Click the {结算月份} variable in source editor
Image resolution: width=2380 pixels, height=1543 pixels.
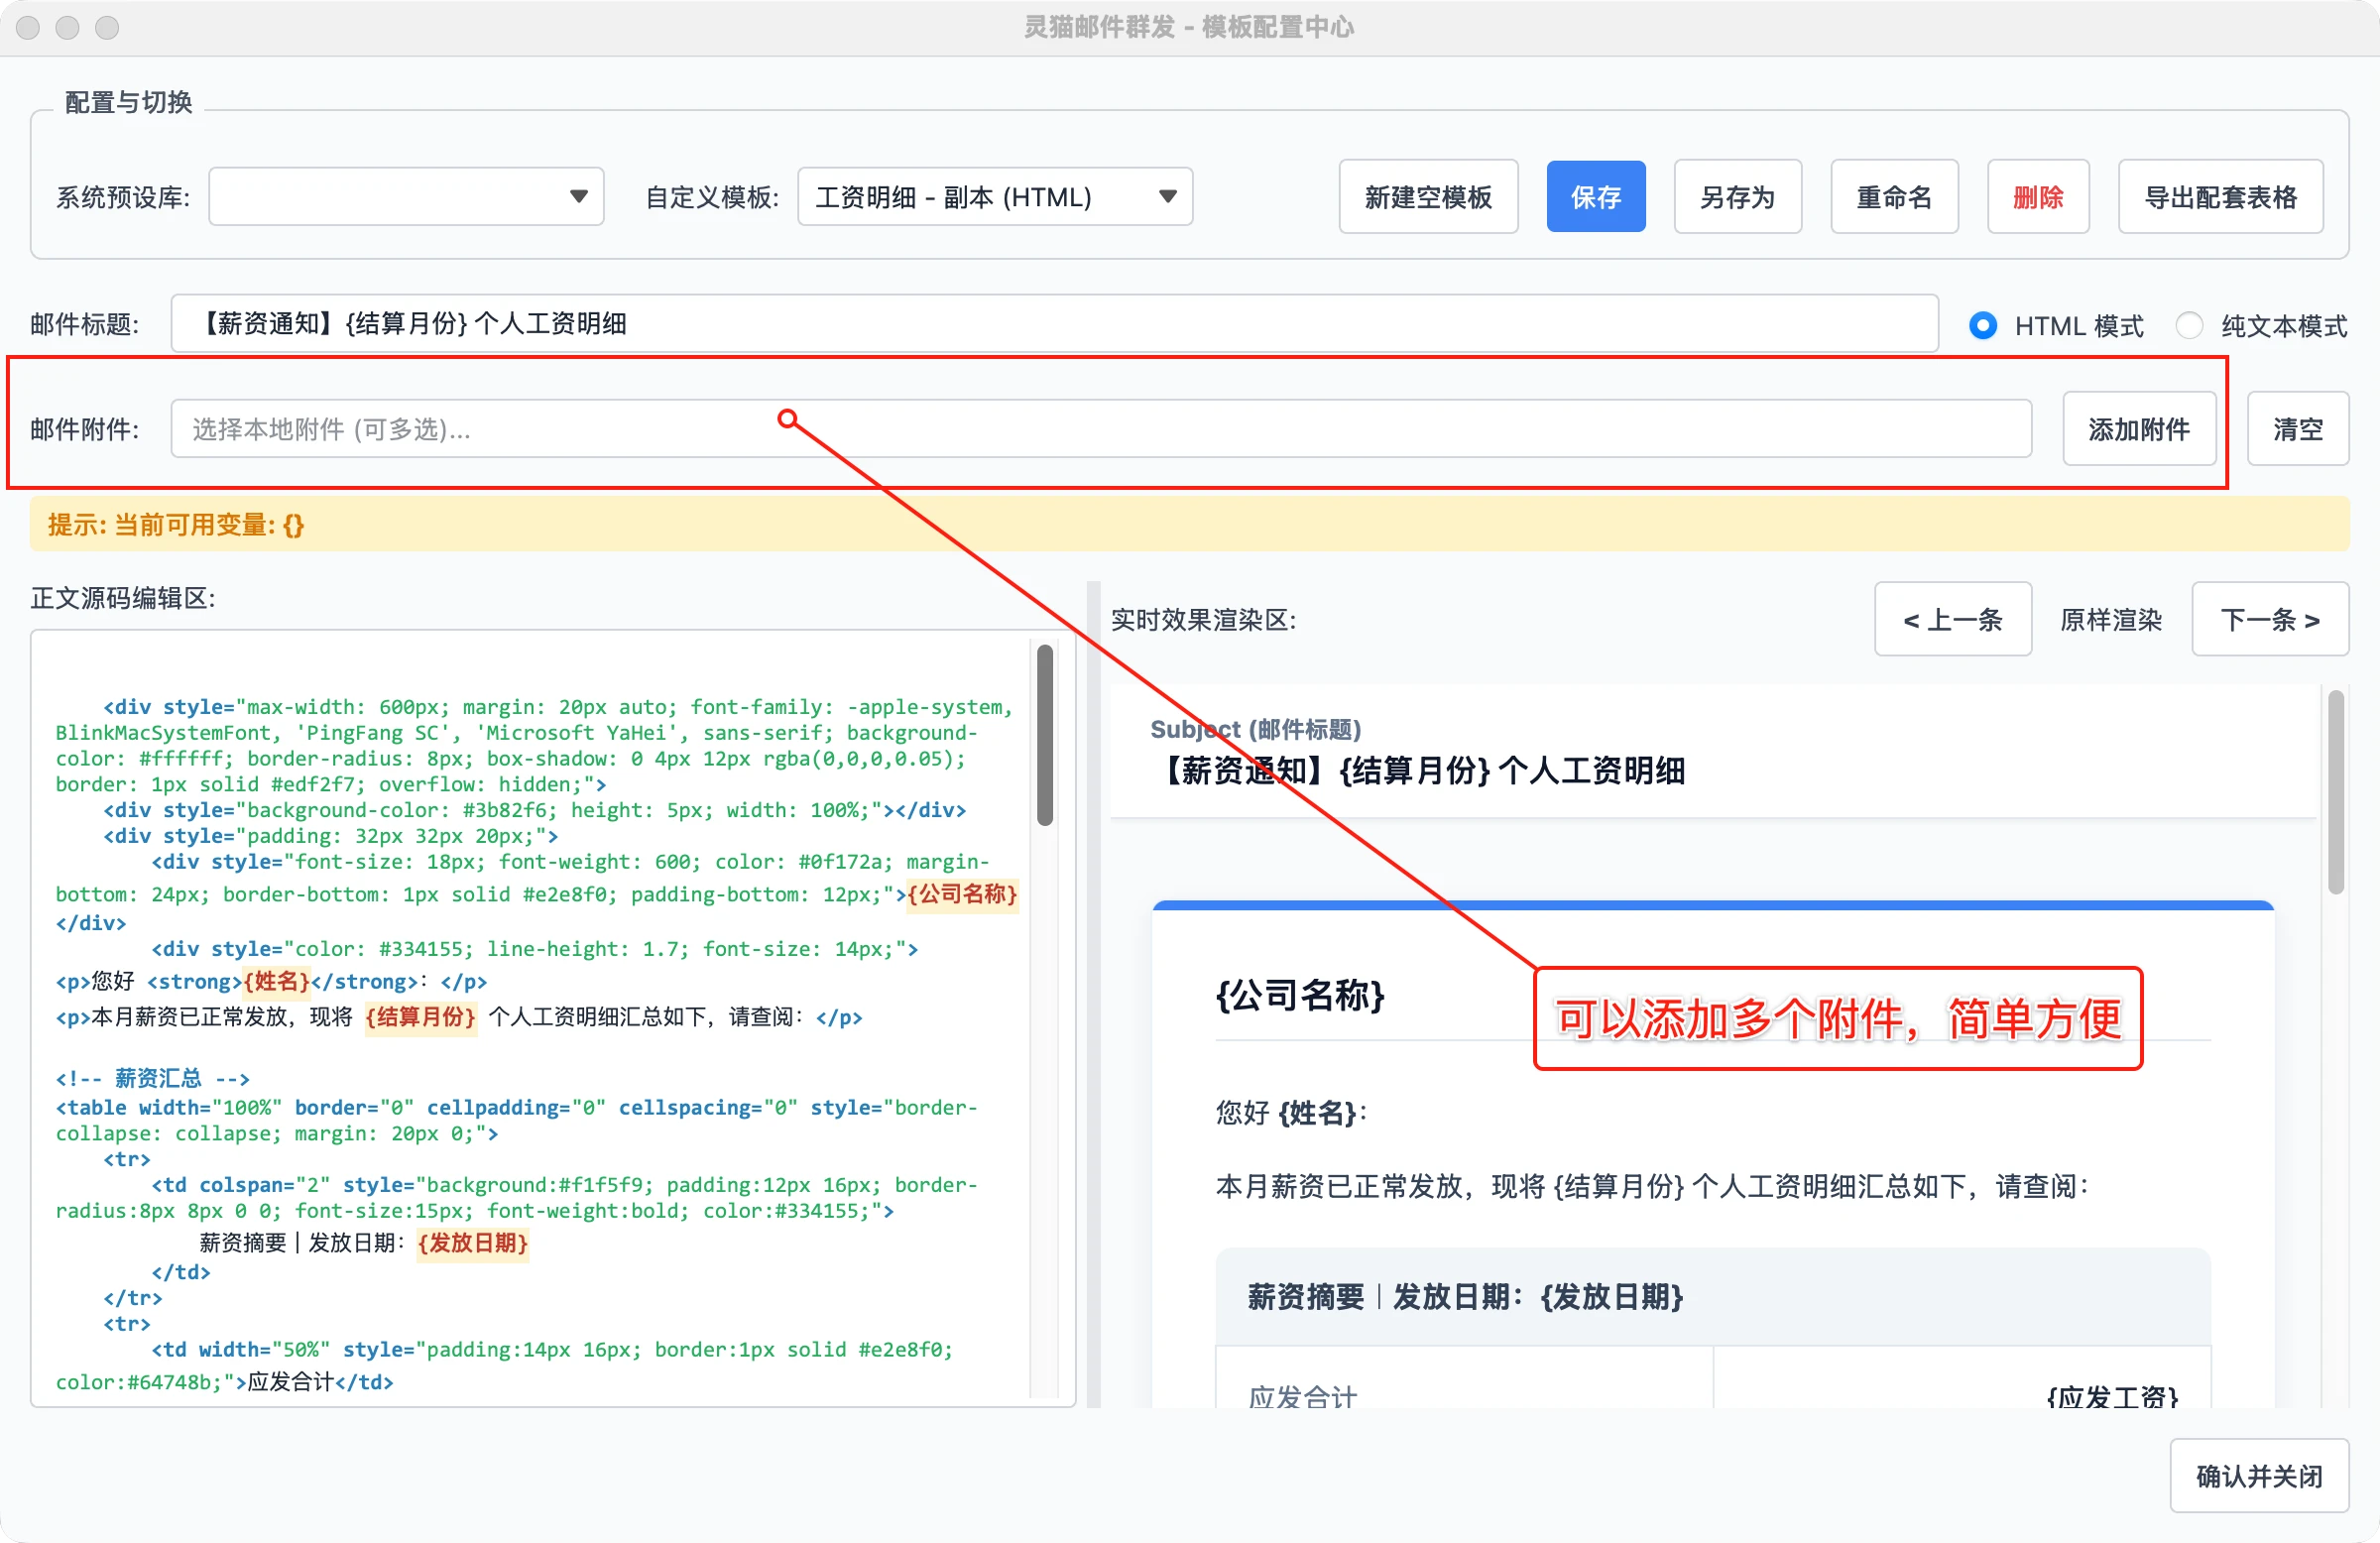pyautogui.click(x=420, y=1017)
